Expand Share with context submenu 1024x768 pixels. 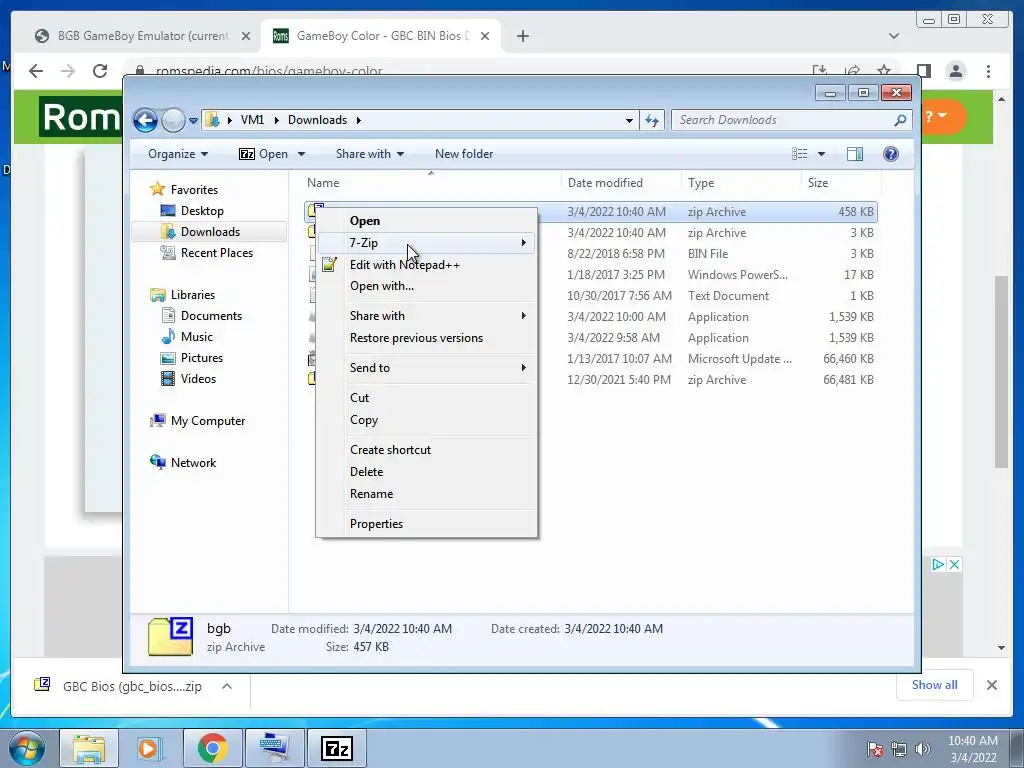pos(427,316)
